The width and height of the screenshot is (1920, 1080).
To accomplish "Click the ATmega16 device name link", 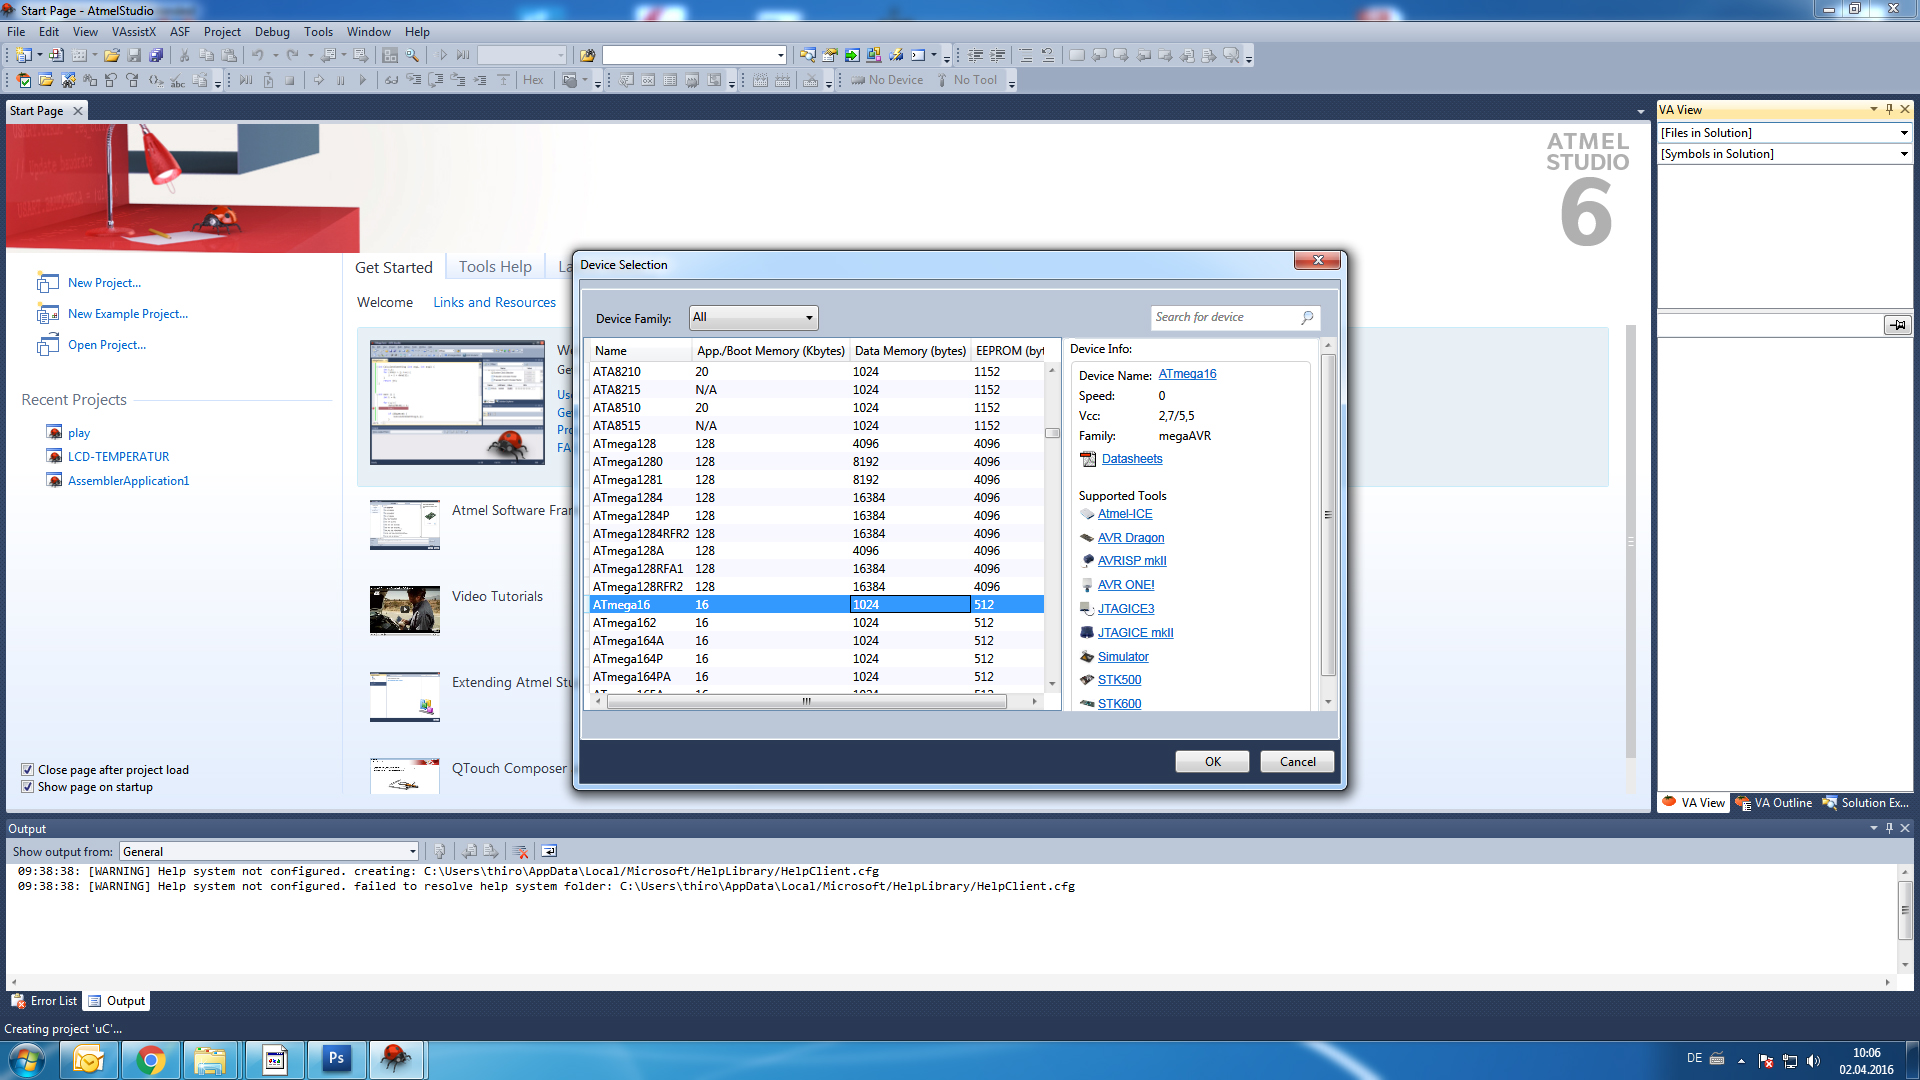I will (x=1187, y=374).
